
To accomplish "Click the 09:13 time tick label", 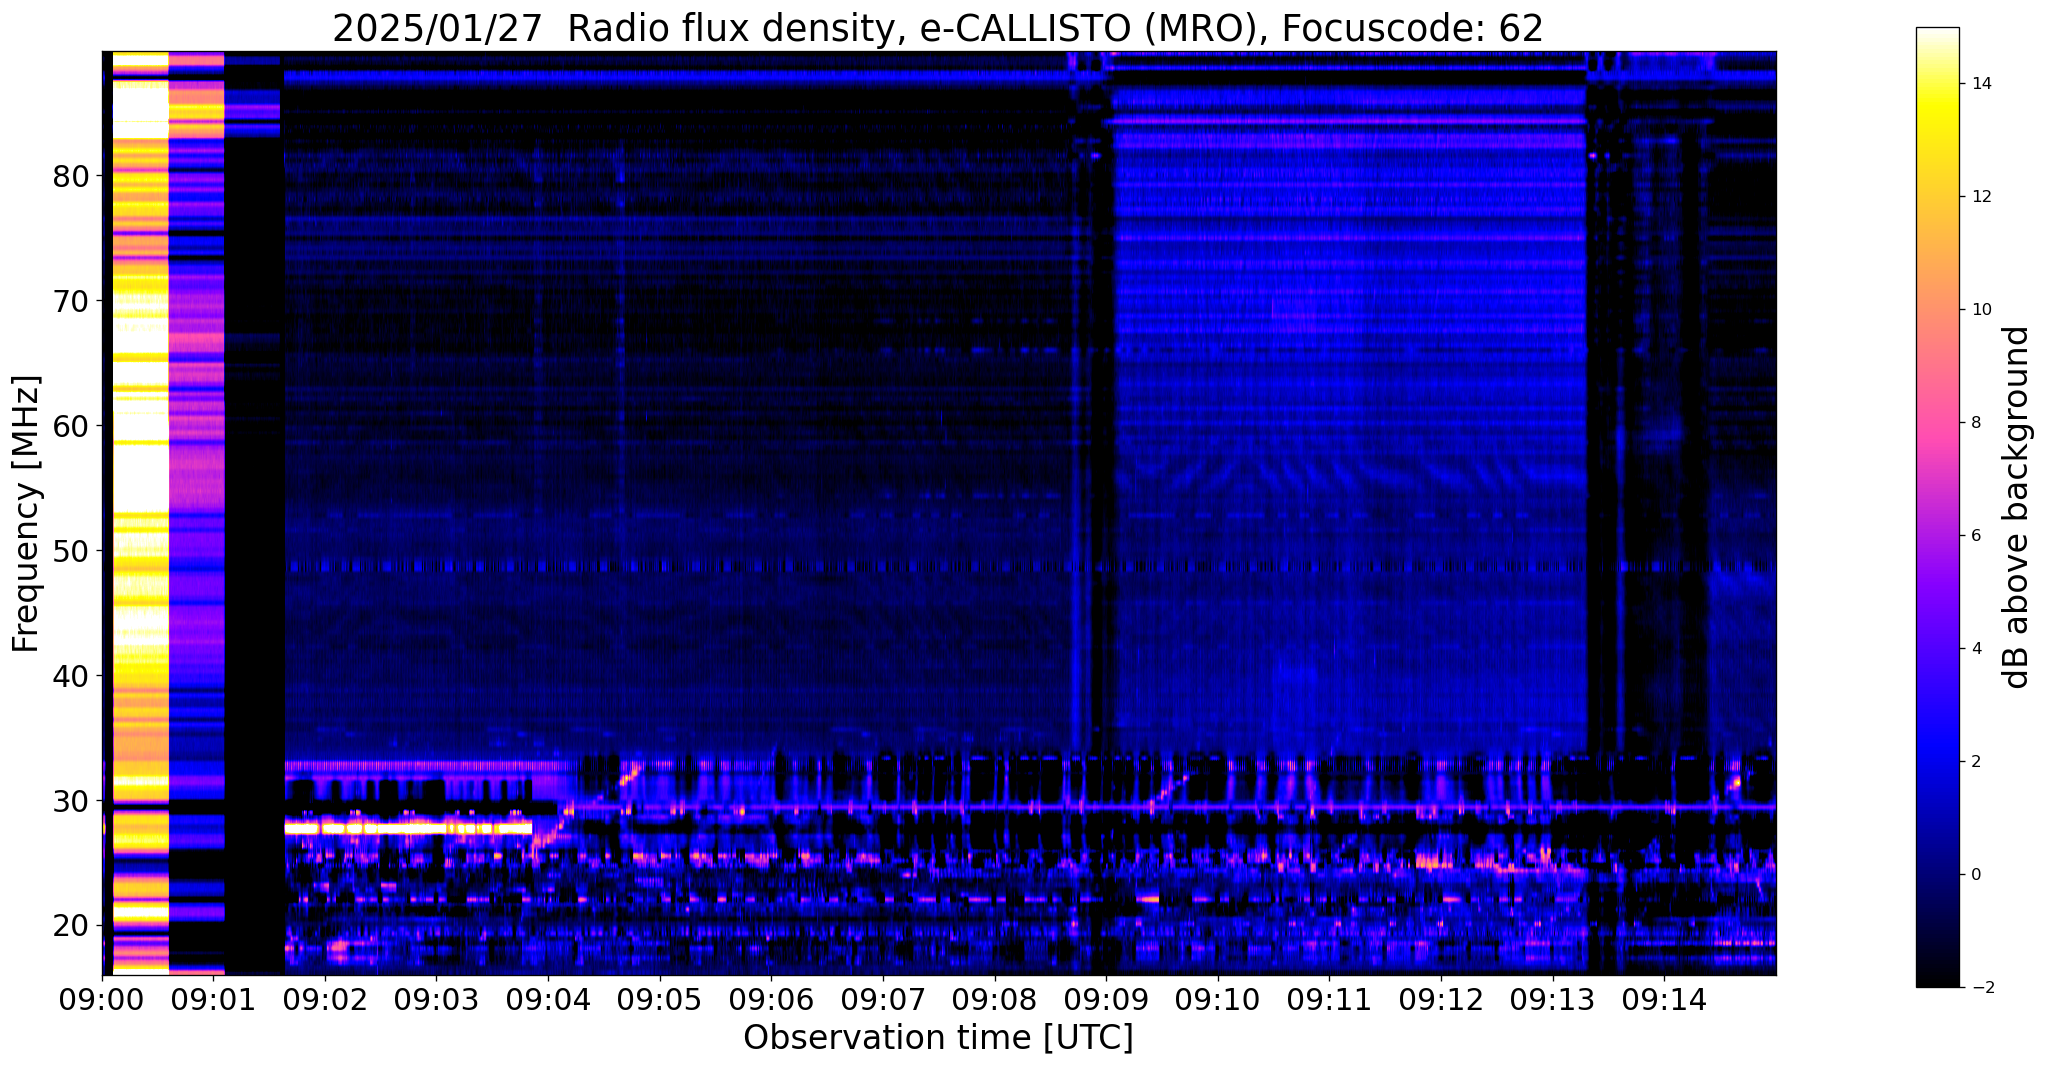I will point(1553,1000).
